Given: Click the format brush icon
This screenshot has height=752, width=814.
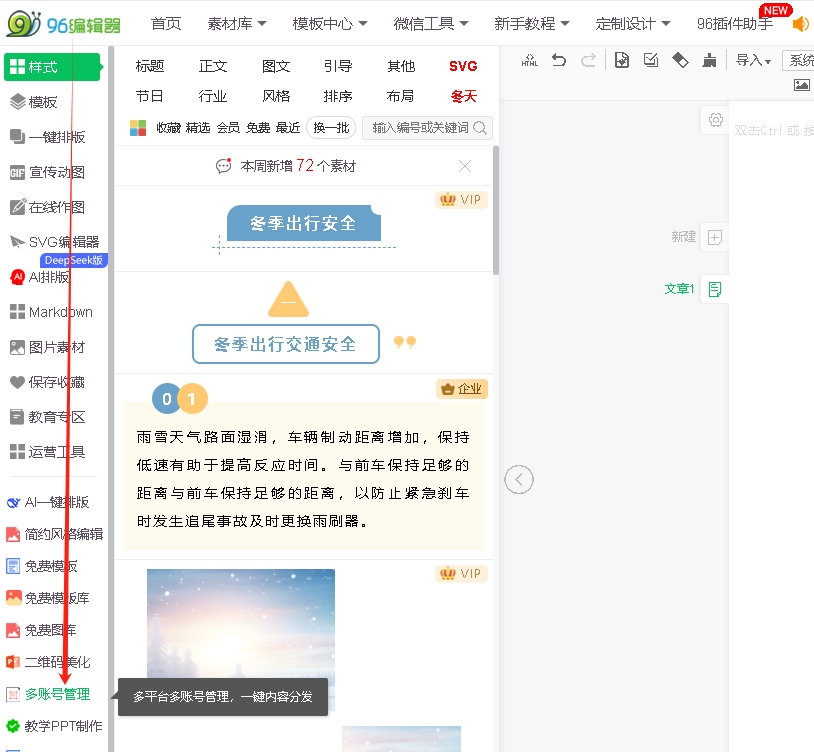Looking at the screenshot, I should [x=709, y=61].
